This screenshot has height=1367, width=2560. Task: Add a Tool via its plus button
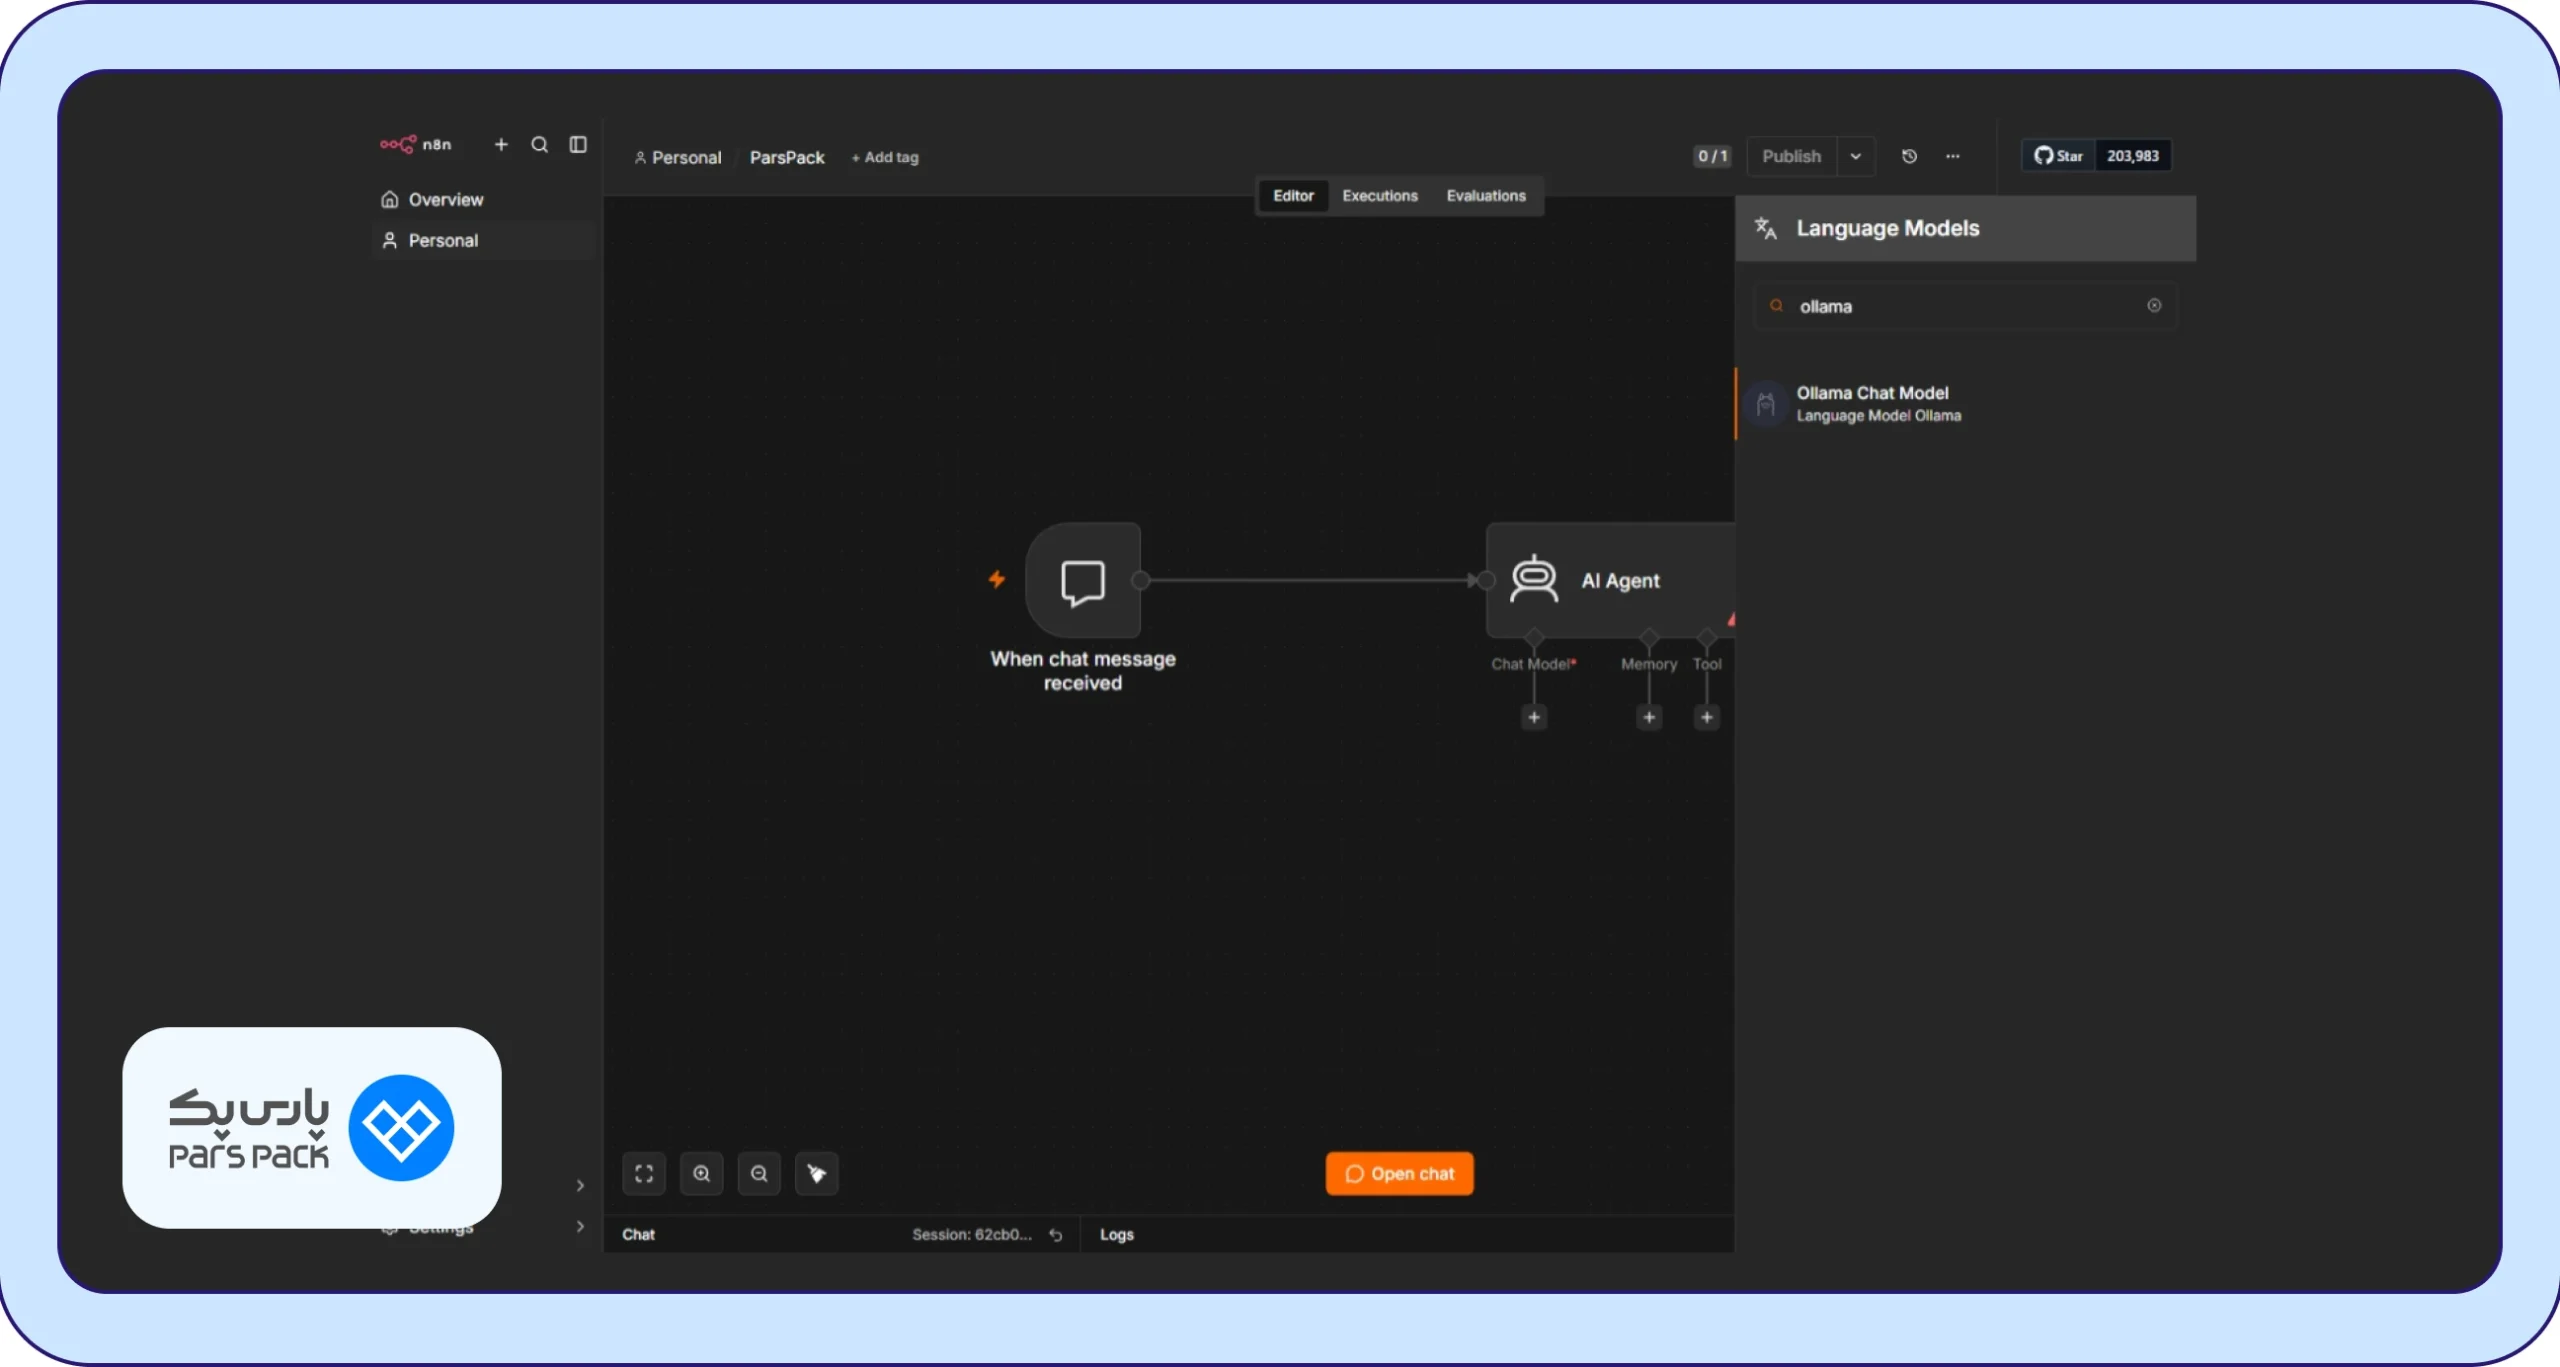(1707, 718)
